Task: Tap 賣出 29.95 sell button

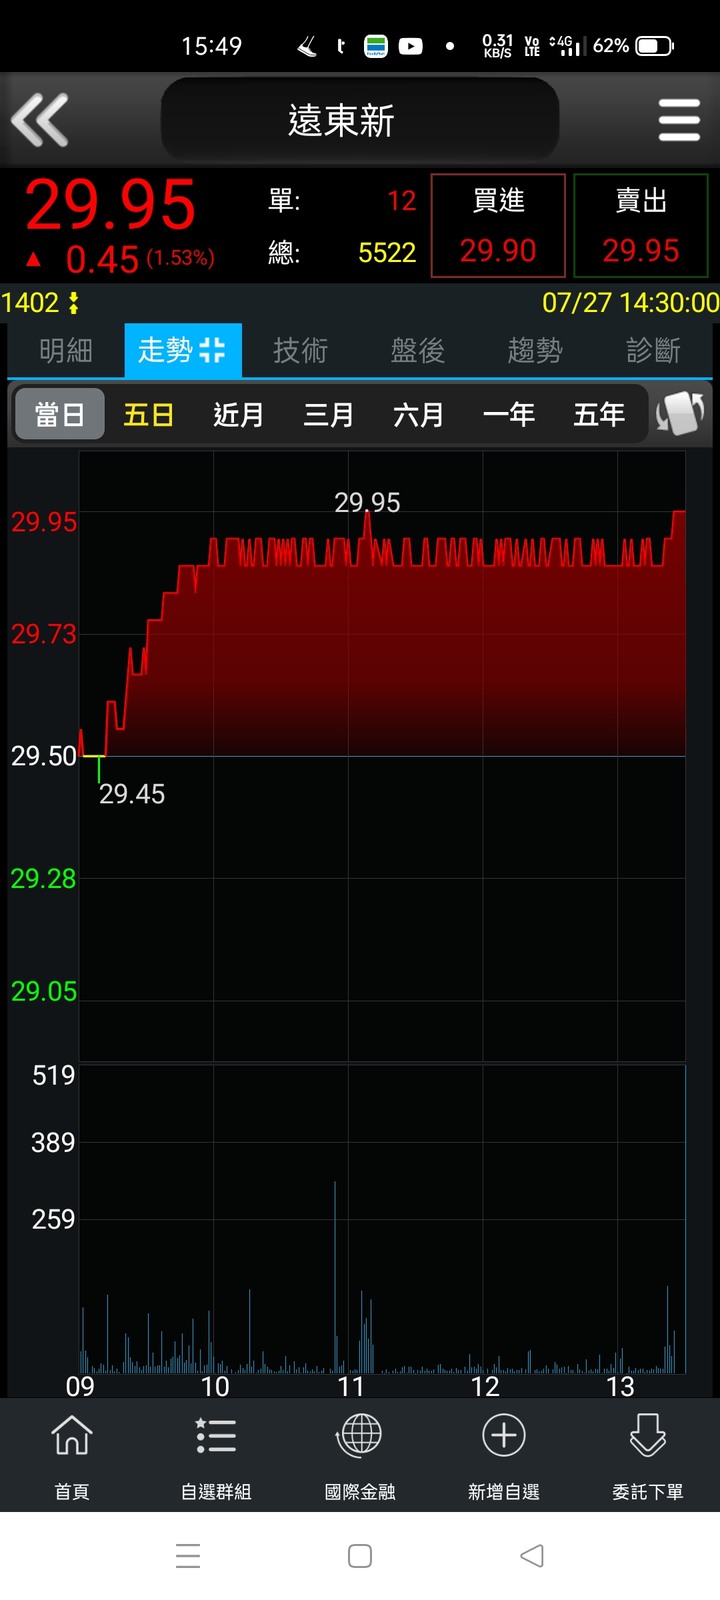Action: [x=641, y=226]
